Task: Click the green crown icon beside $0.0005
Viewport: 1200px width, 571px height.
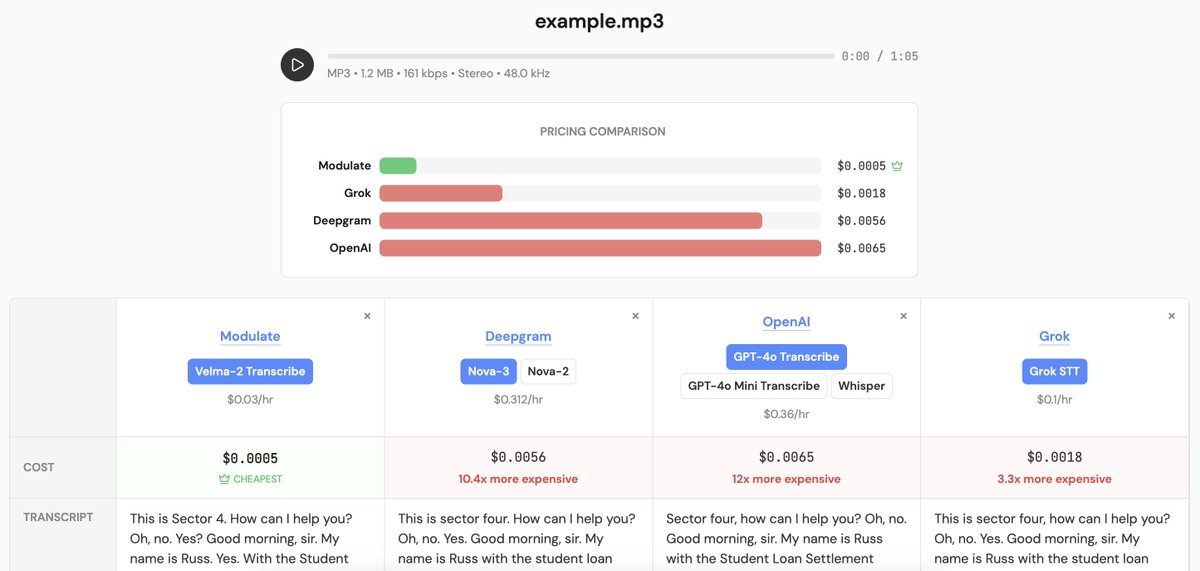Action: (897, 166)
